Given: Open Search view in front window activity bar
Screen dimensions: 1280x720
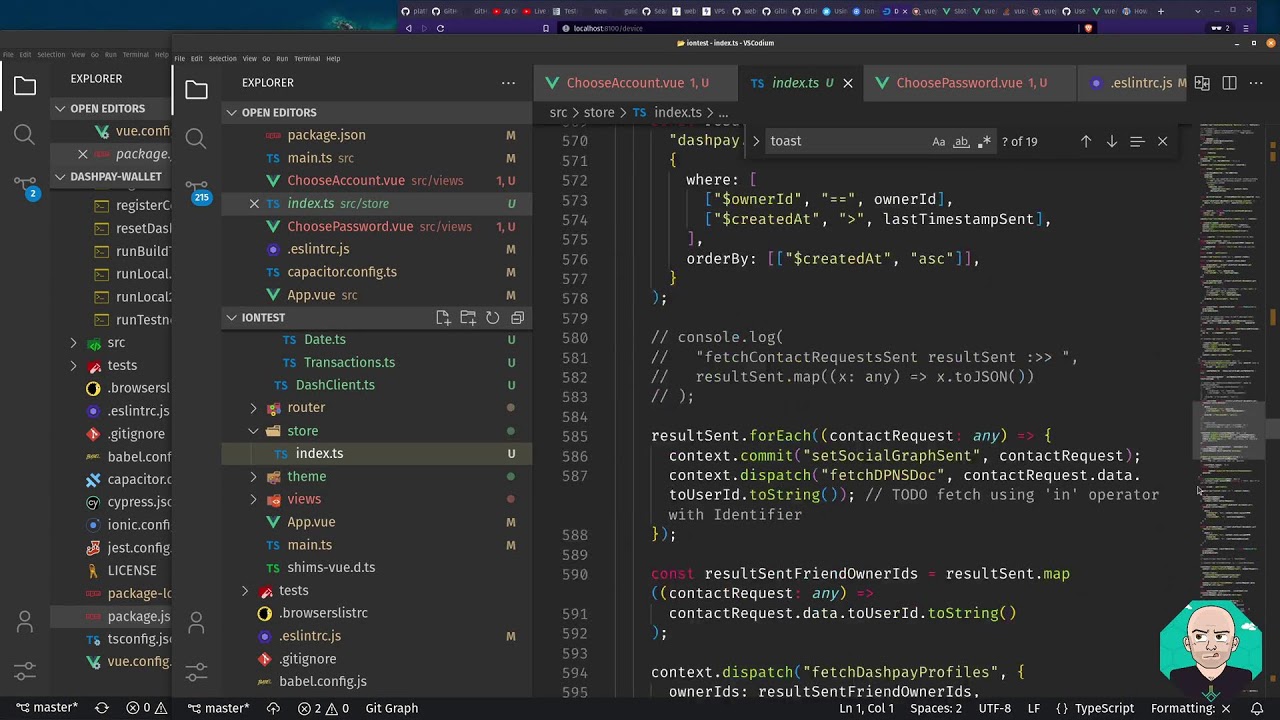Looking at the screenshot, I should [196, 138].
